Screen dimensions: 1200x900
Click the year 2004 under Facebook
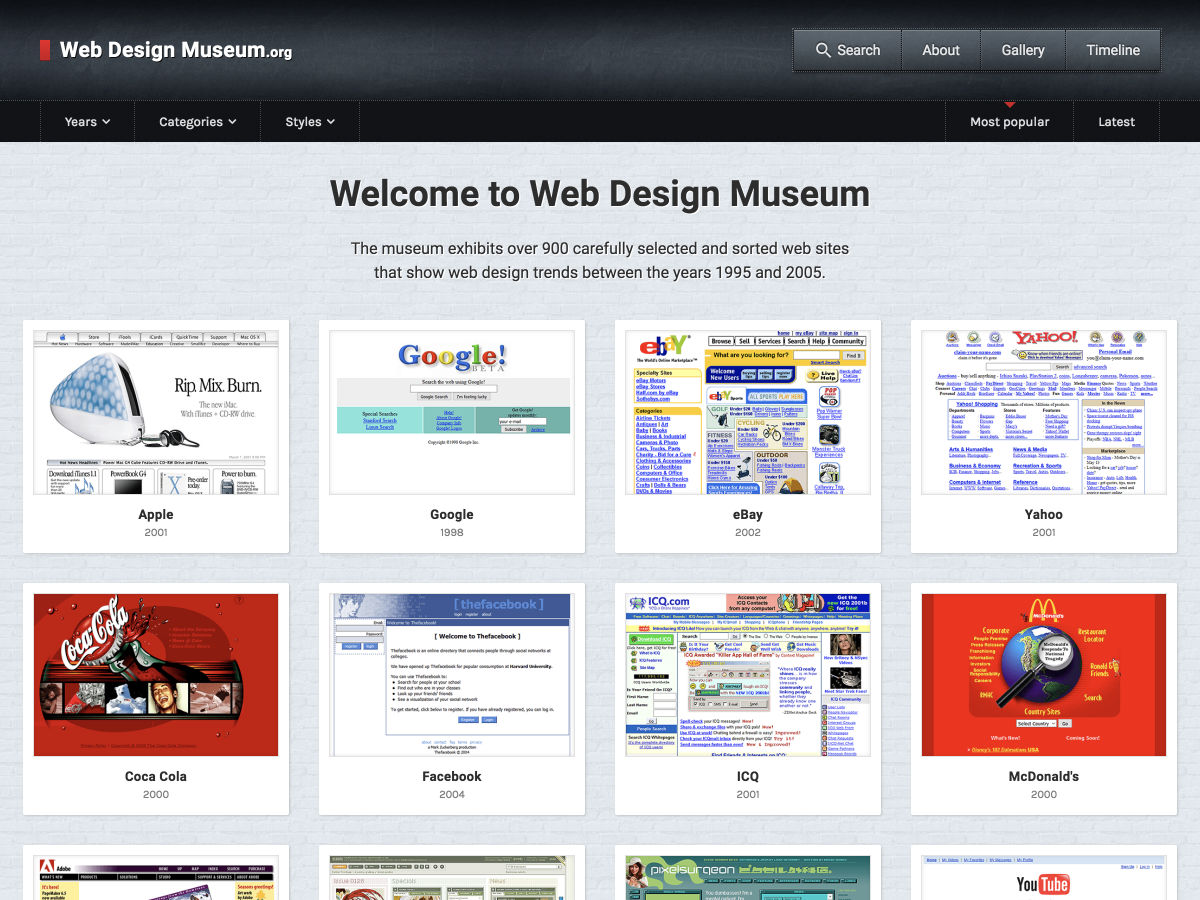tap(452, 795)
